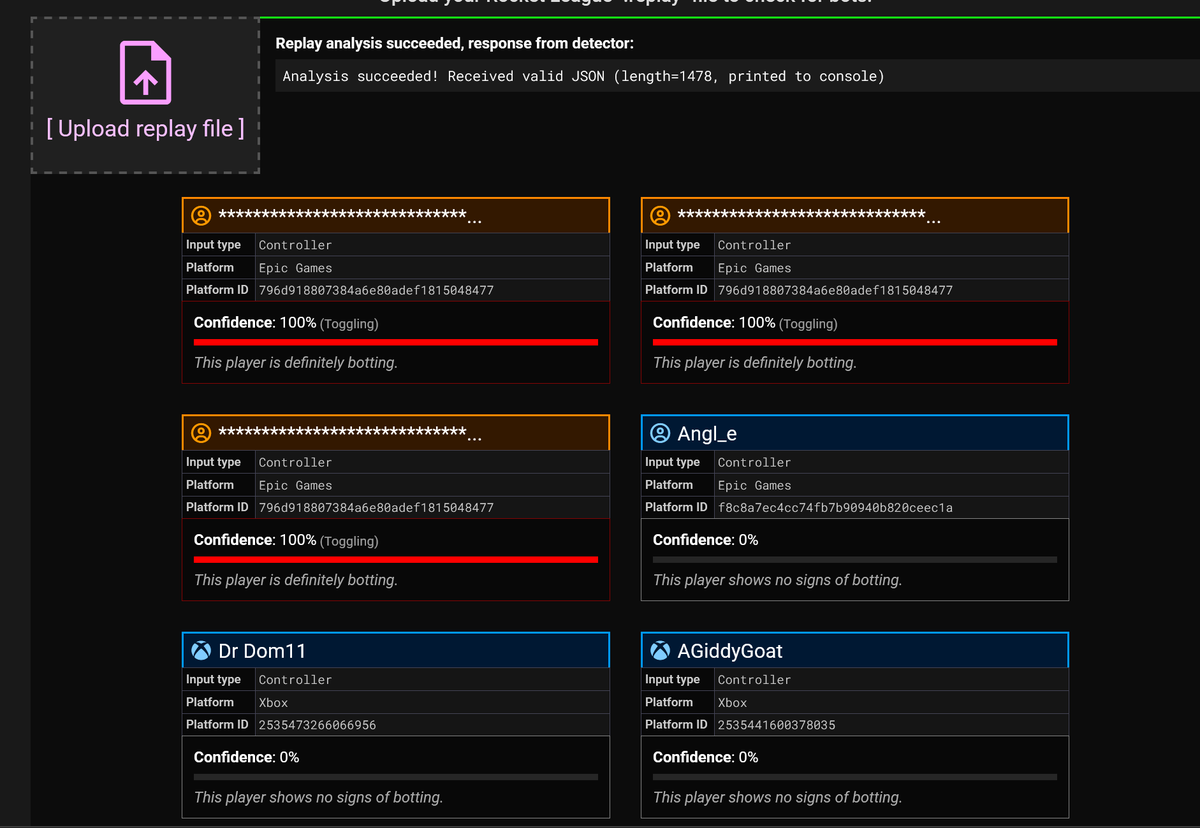Screen dimensions: 1200x828
Task: Click "Xbox" platform value in Dr Dom11's card
Action: tap(273, 703)
